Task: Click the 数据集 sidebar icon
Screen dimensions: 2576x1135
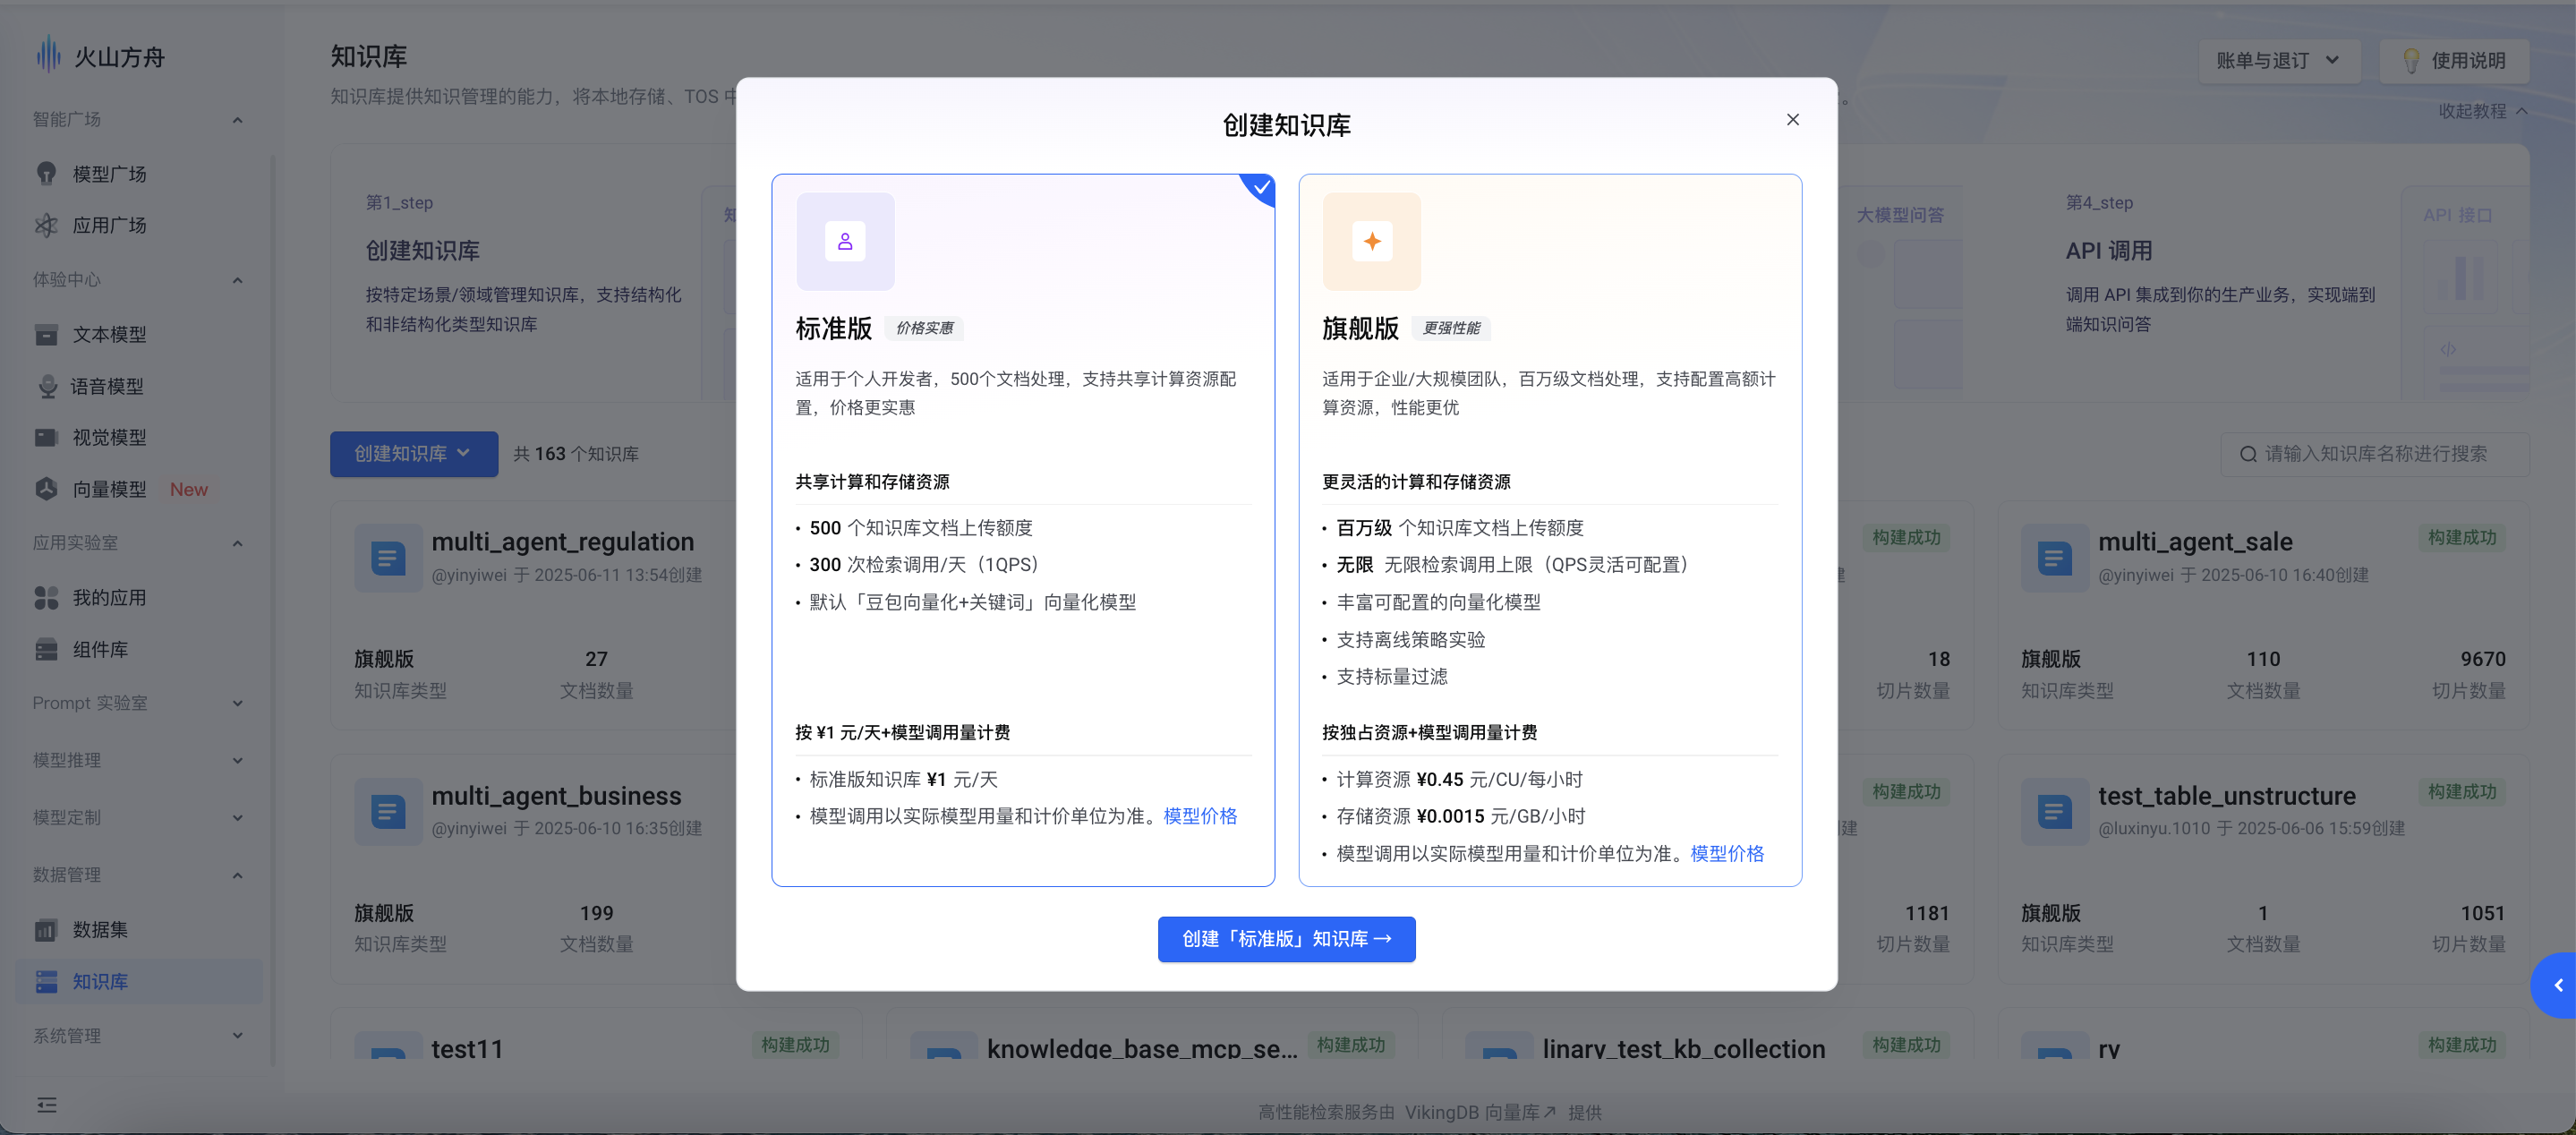Action: click(46, 930)
